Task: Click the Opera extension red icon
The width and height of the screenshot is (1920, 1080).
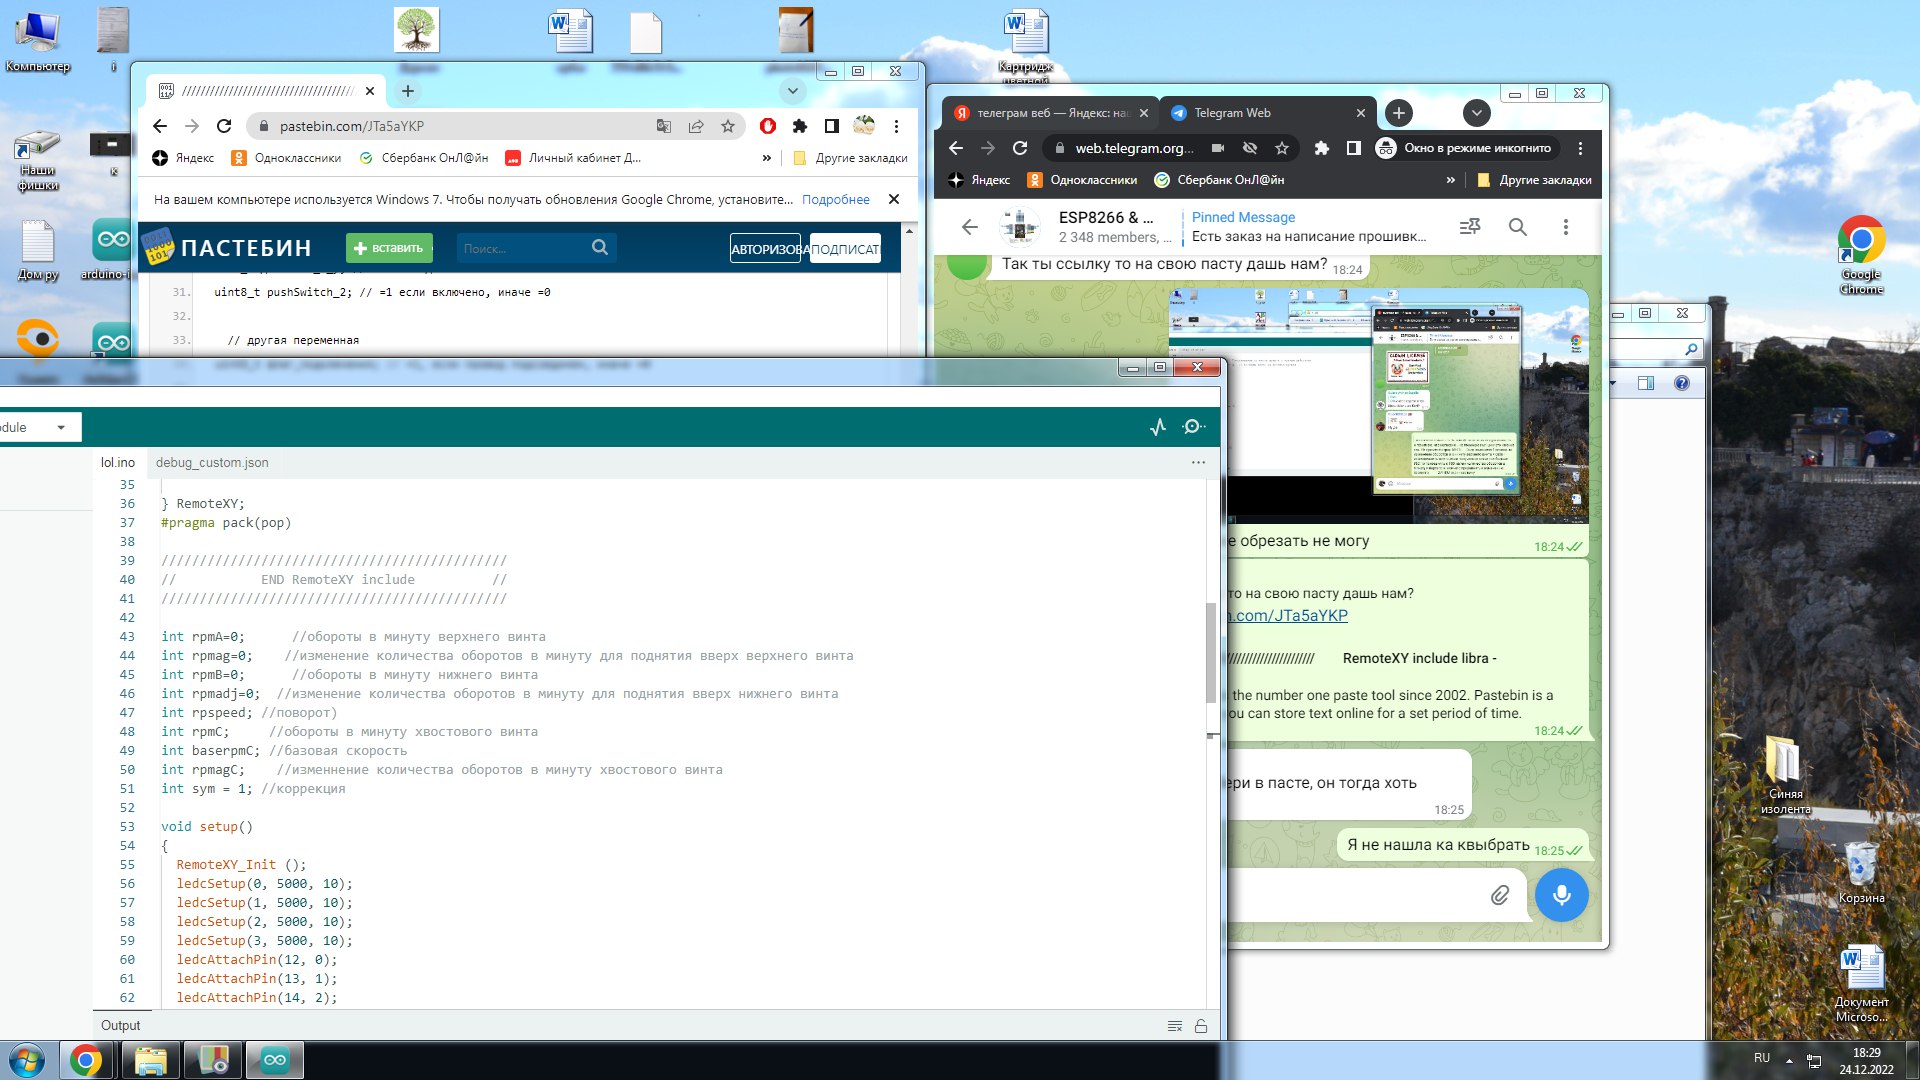Action: tap(768, 126)
